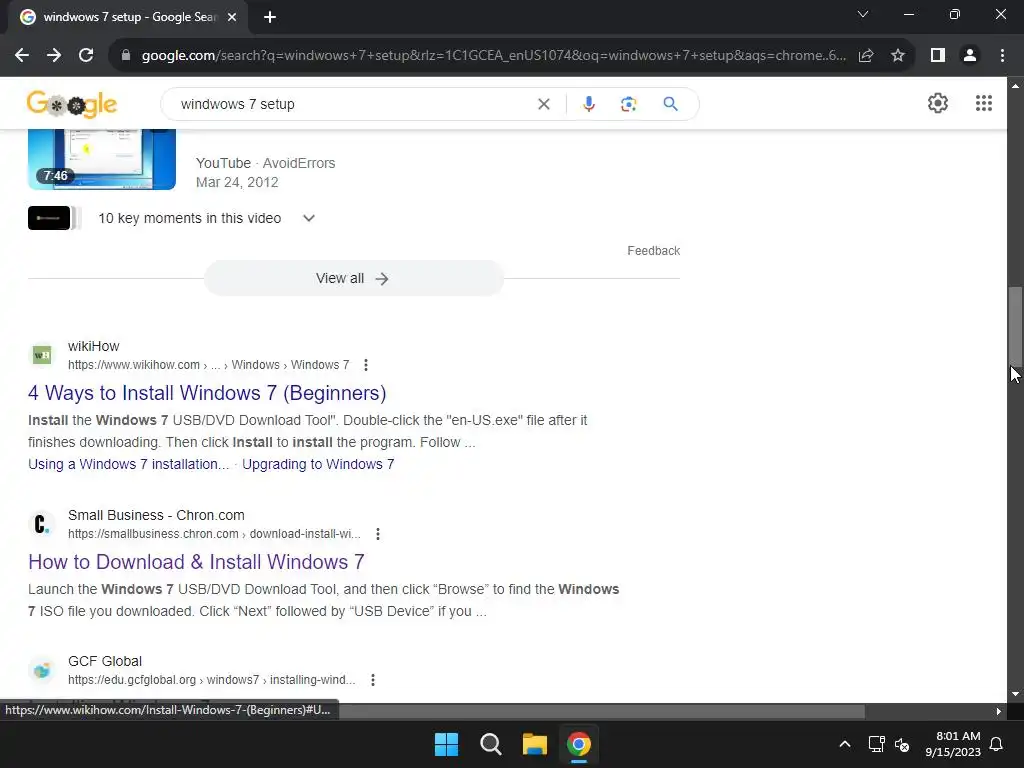Screen dimensions: 1024x768
Task: Click the YouTube · AvoidErrors source text
Action: [x=265, y=163]
